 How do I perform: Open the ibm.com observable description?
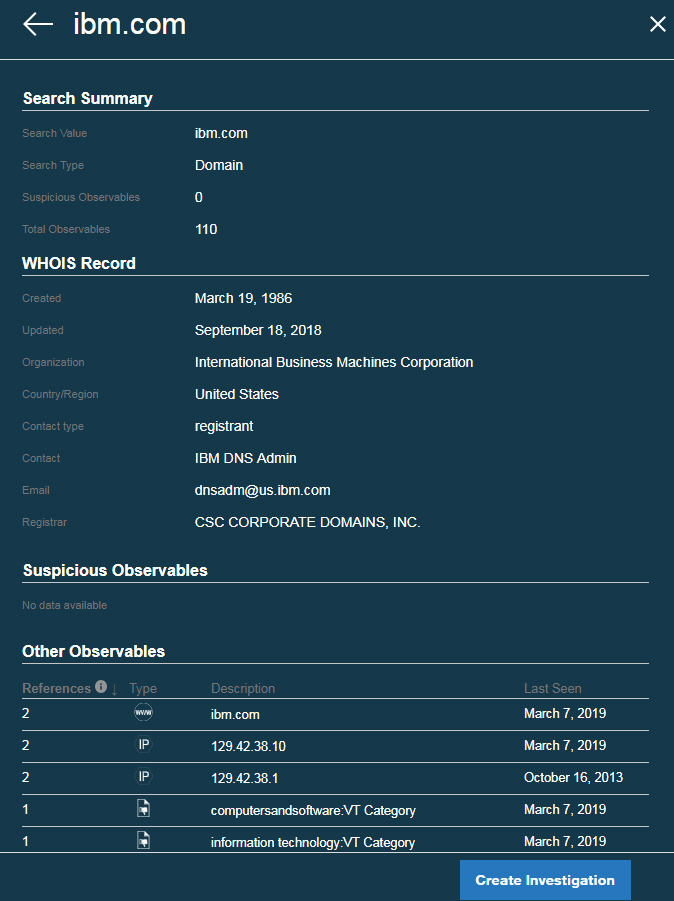pyautogui.click(x=235, y=714)
